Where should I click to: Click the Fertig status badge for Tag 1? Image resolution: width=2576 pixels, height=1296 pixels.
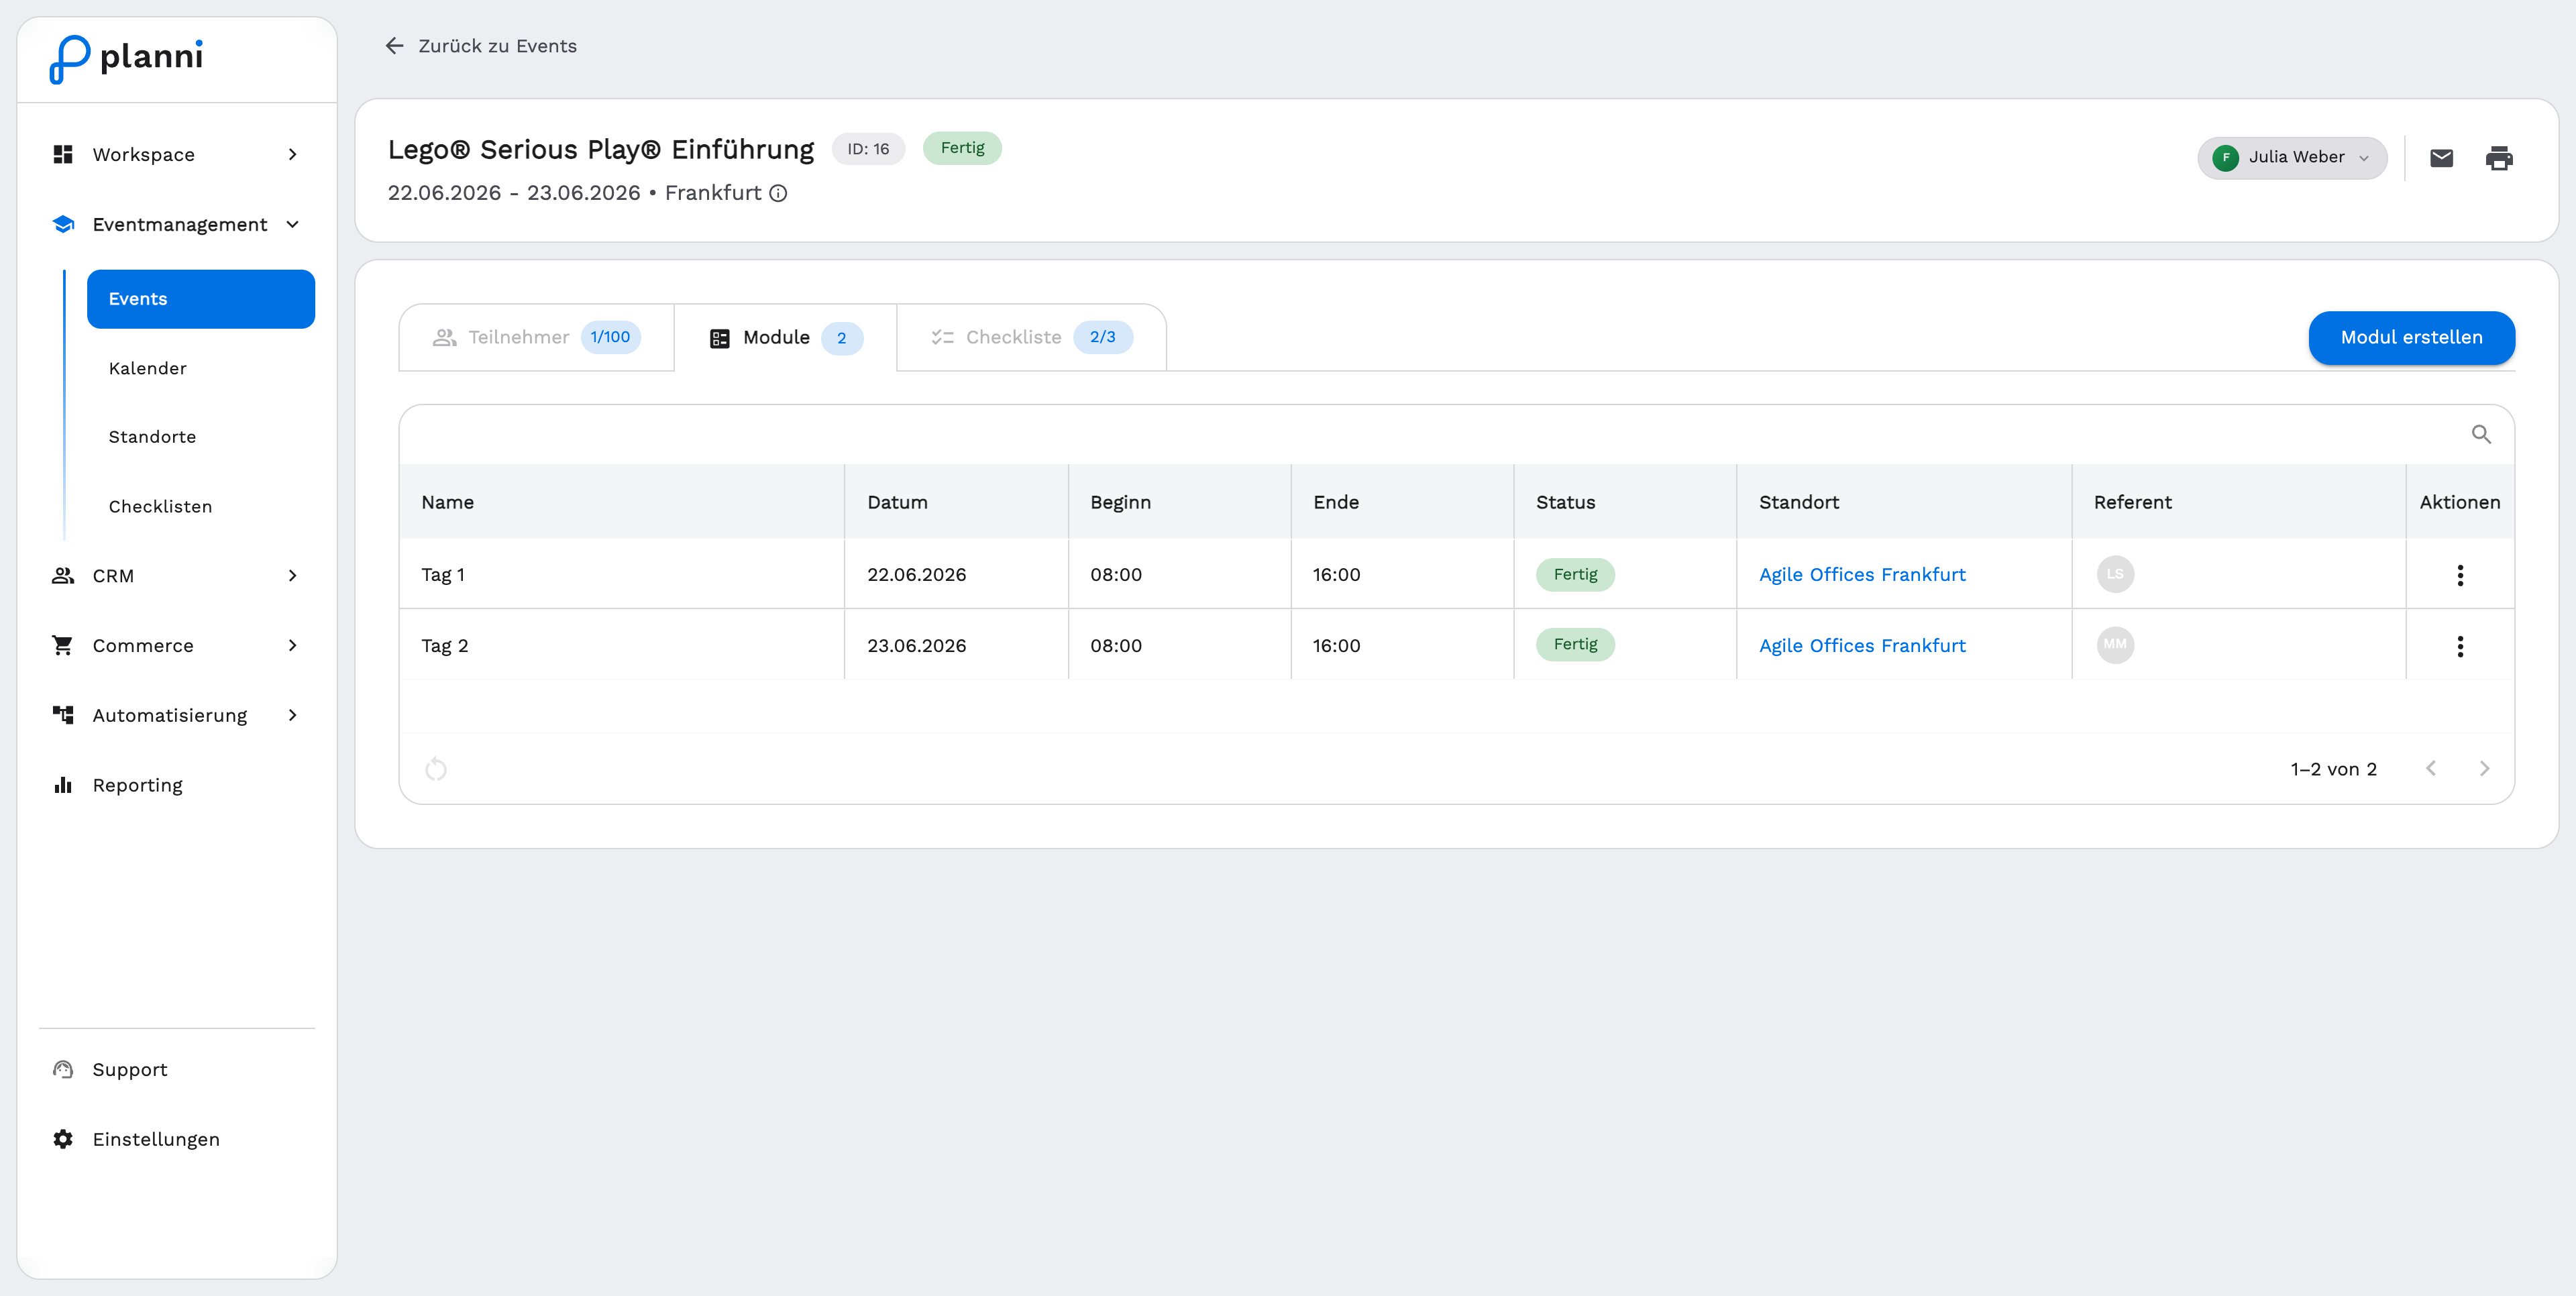pos(1575,575)
